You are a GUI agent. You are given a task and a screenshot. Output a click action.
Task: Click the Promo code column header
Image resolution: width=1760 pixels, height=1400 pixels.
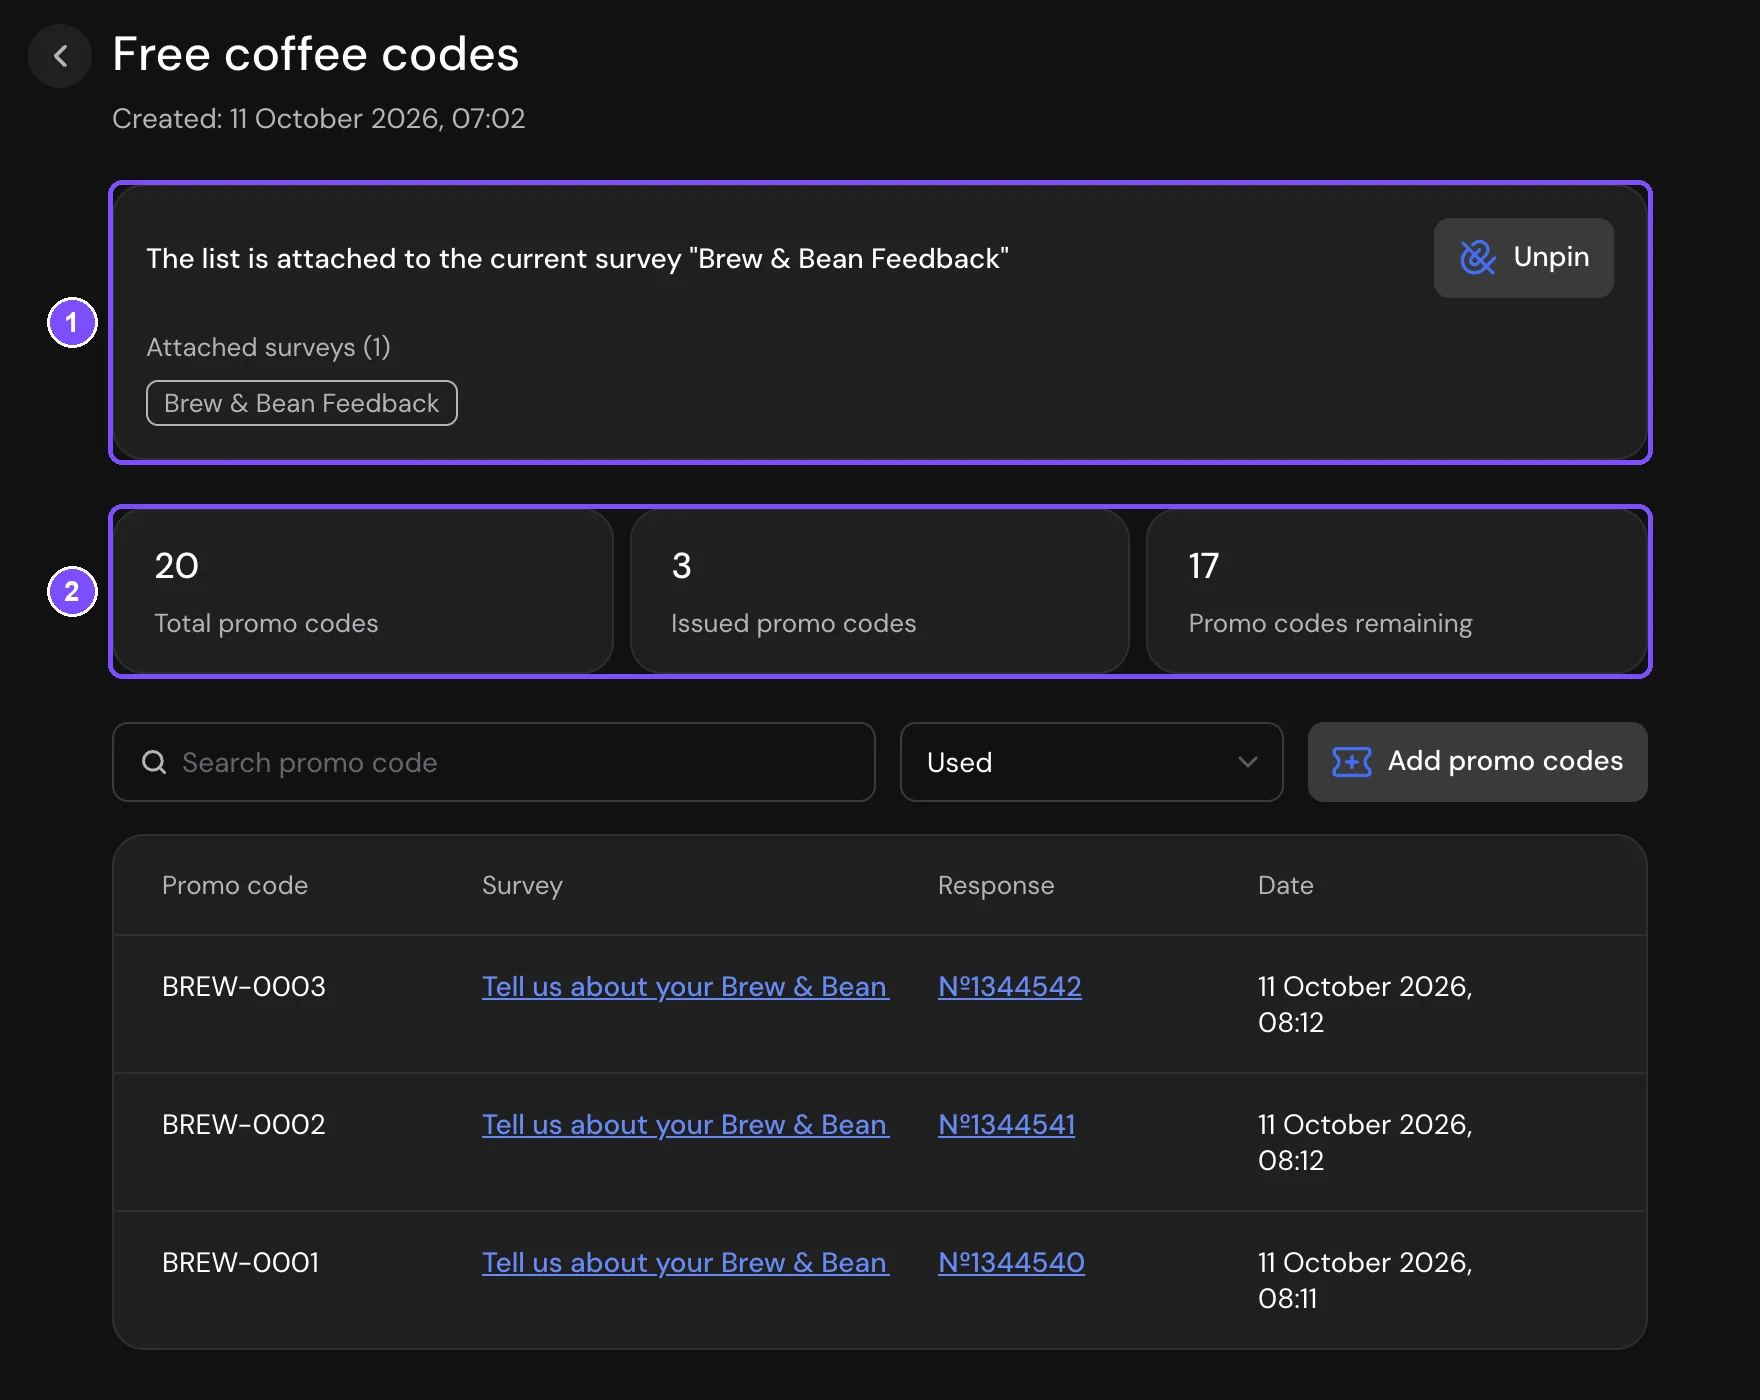click(235, 886)
